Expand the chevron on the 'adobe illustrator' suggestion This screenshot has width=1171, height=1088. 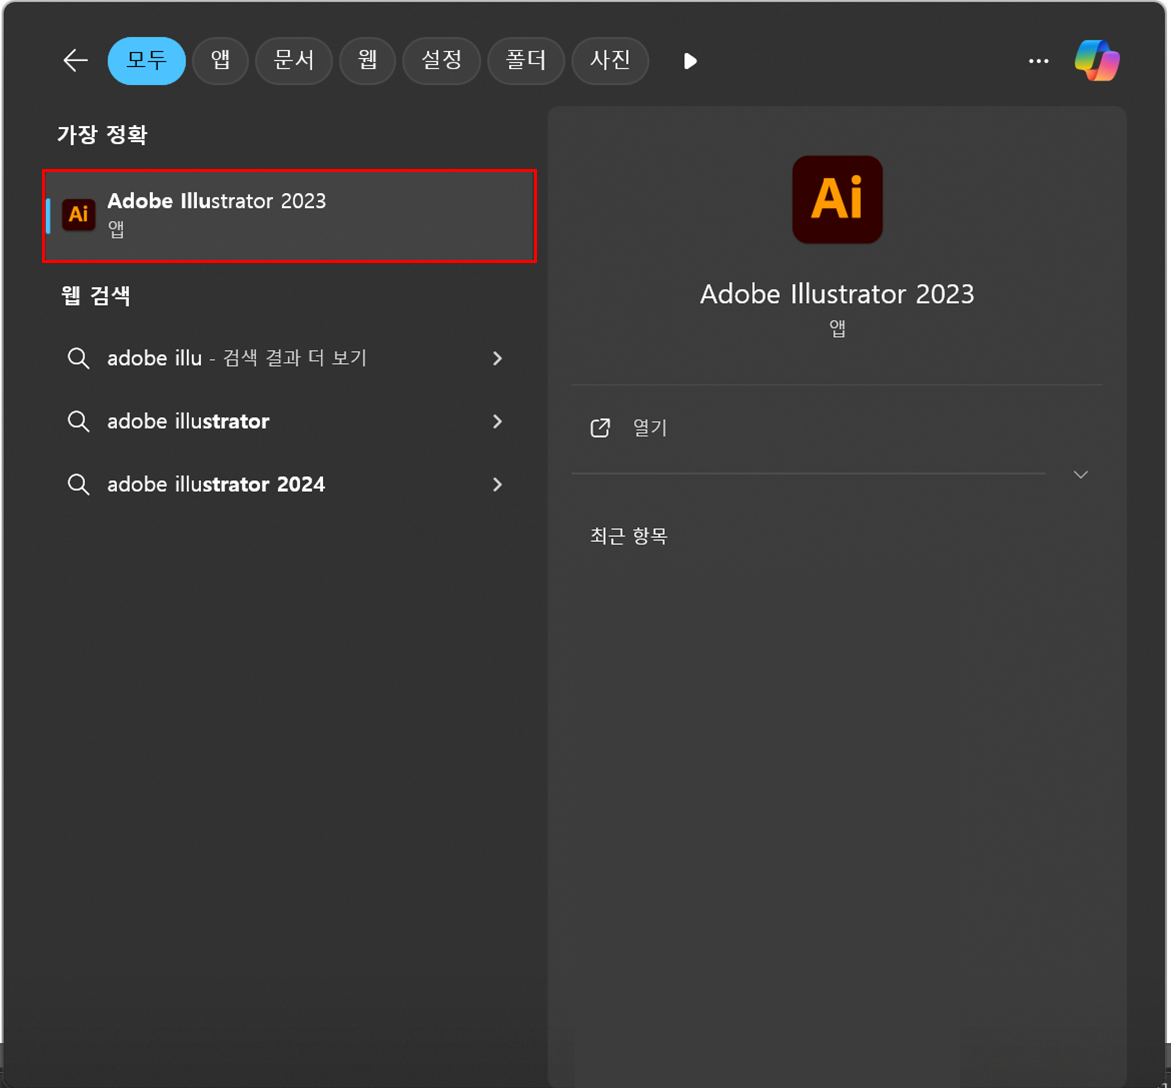click(497, 422)
